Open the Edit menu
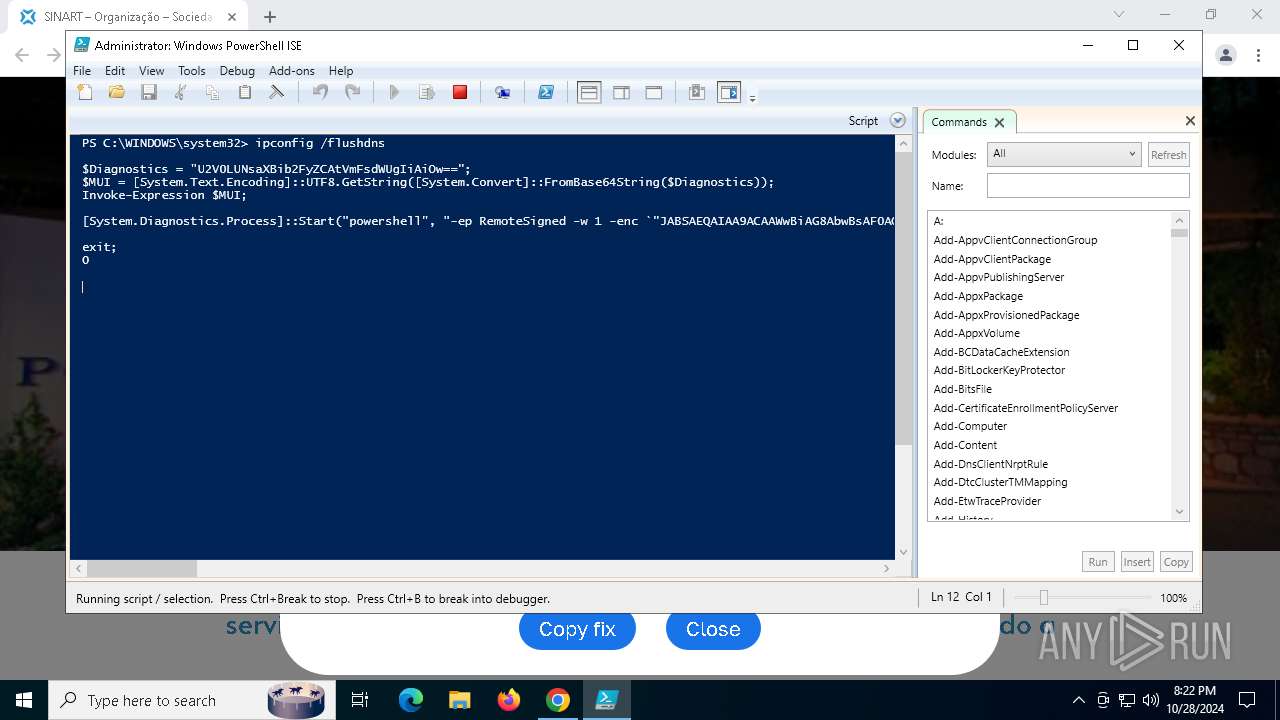The height and width of the screenshot is (720, 1280). (115, 71)
